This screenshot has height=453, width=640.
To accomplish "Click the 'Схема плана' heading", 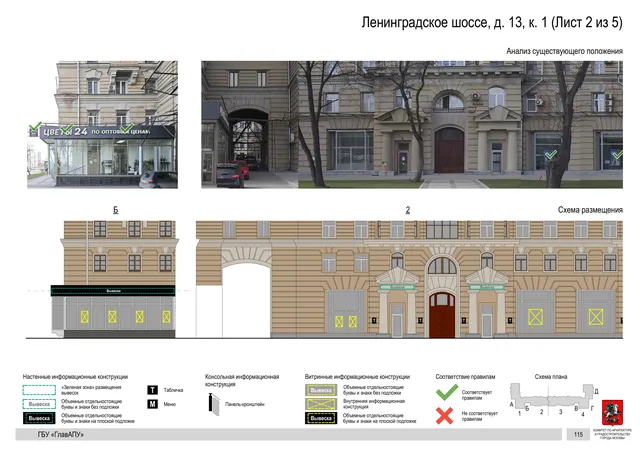I will 551,377.
